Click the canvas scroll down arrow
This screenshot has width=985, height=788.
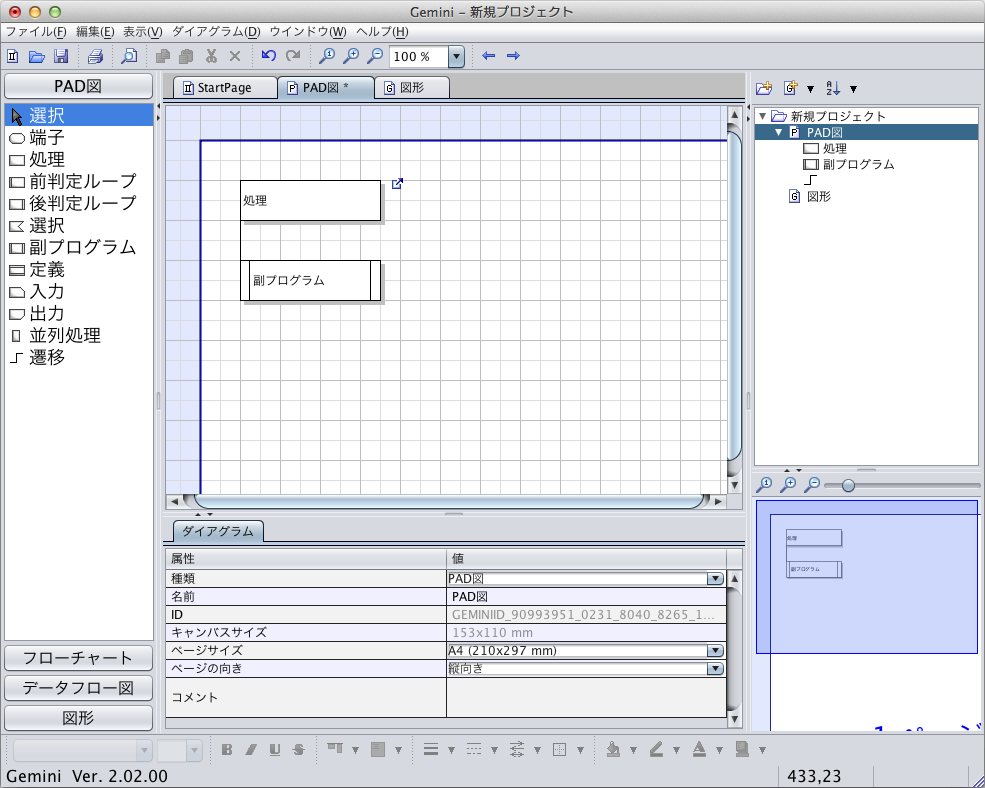click(x=734, y=485)
